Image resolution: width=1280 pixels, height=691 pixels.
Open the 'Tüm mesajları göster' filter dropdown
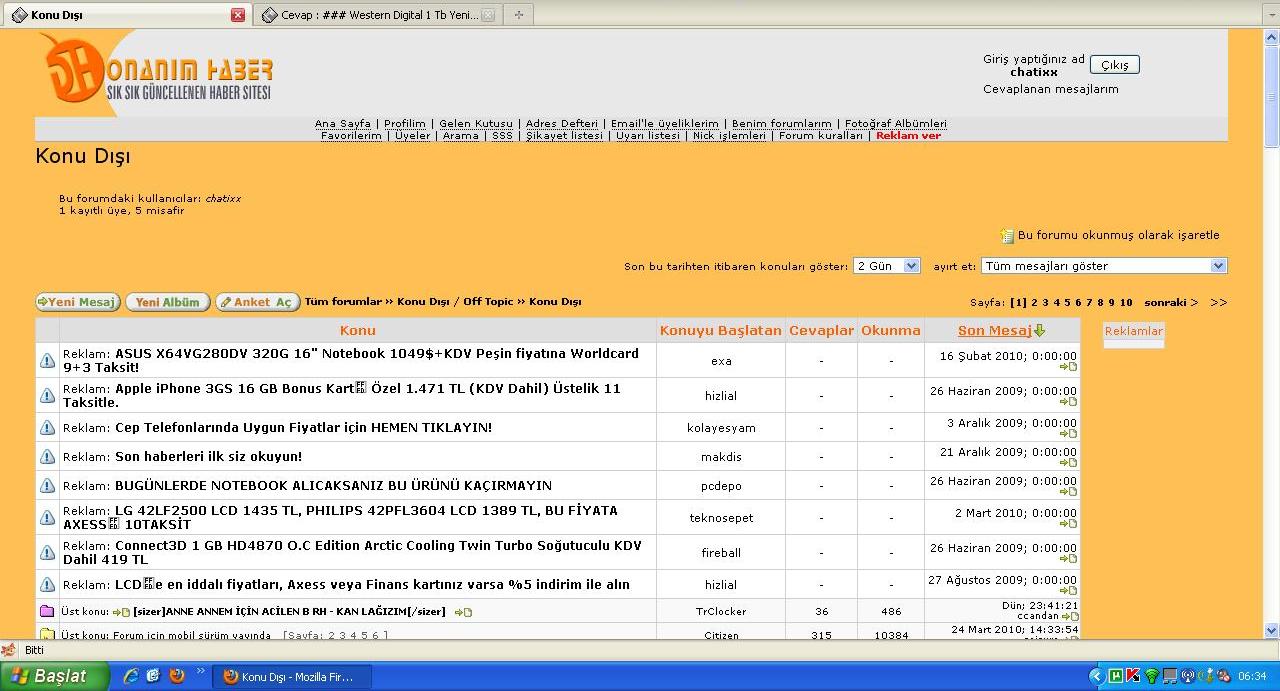(x=1104, y=266)
